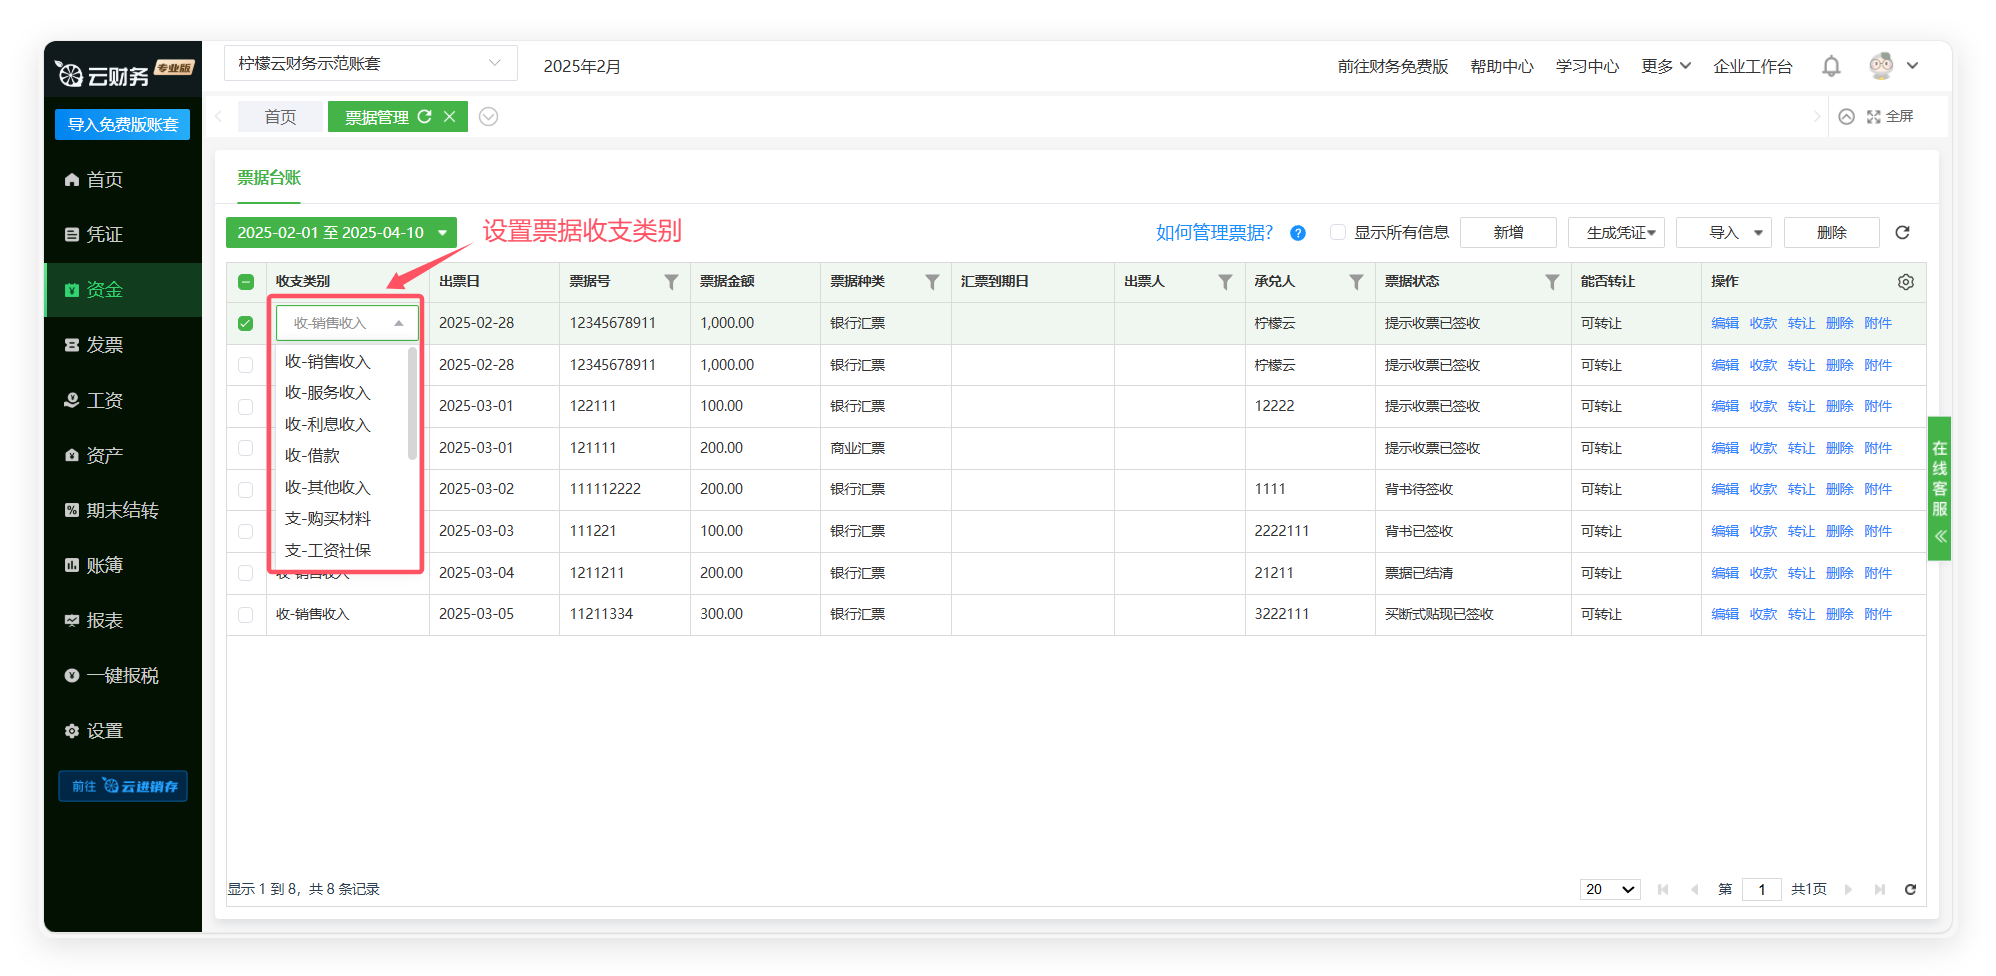1996x976 pixels.
Task: Click the page number input field
Action: [x=1761, y=889]
